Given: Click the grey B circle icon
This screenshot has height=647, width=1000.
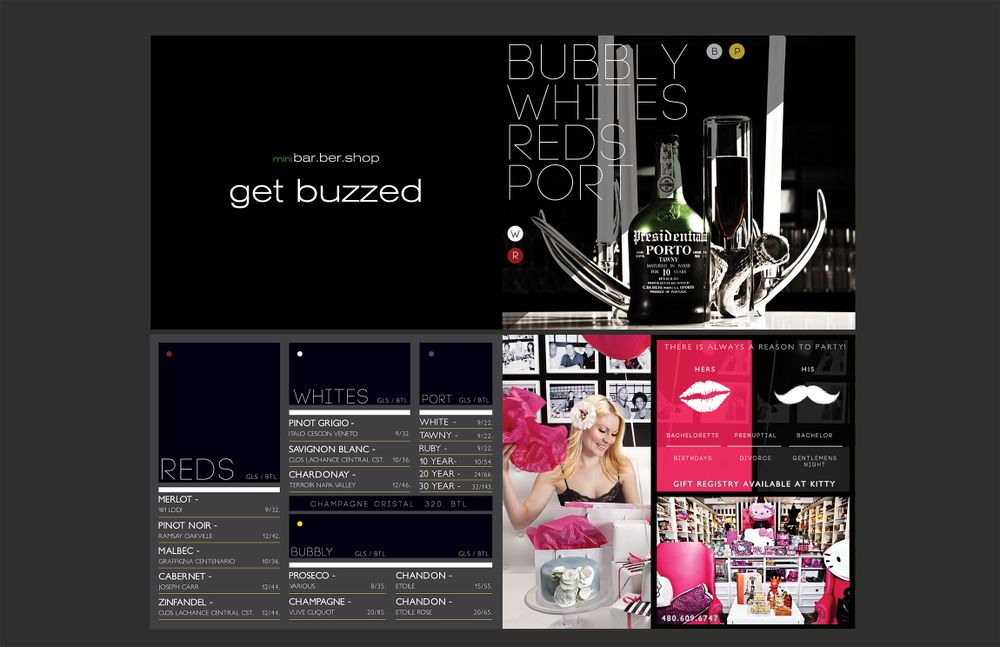Looking at the screenshot, I should pos(714,52).
